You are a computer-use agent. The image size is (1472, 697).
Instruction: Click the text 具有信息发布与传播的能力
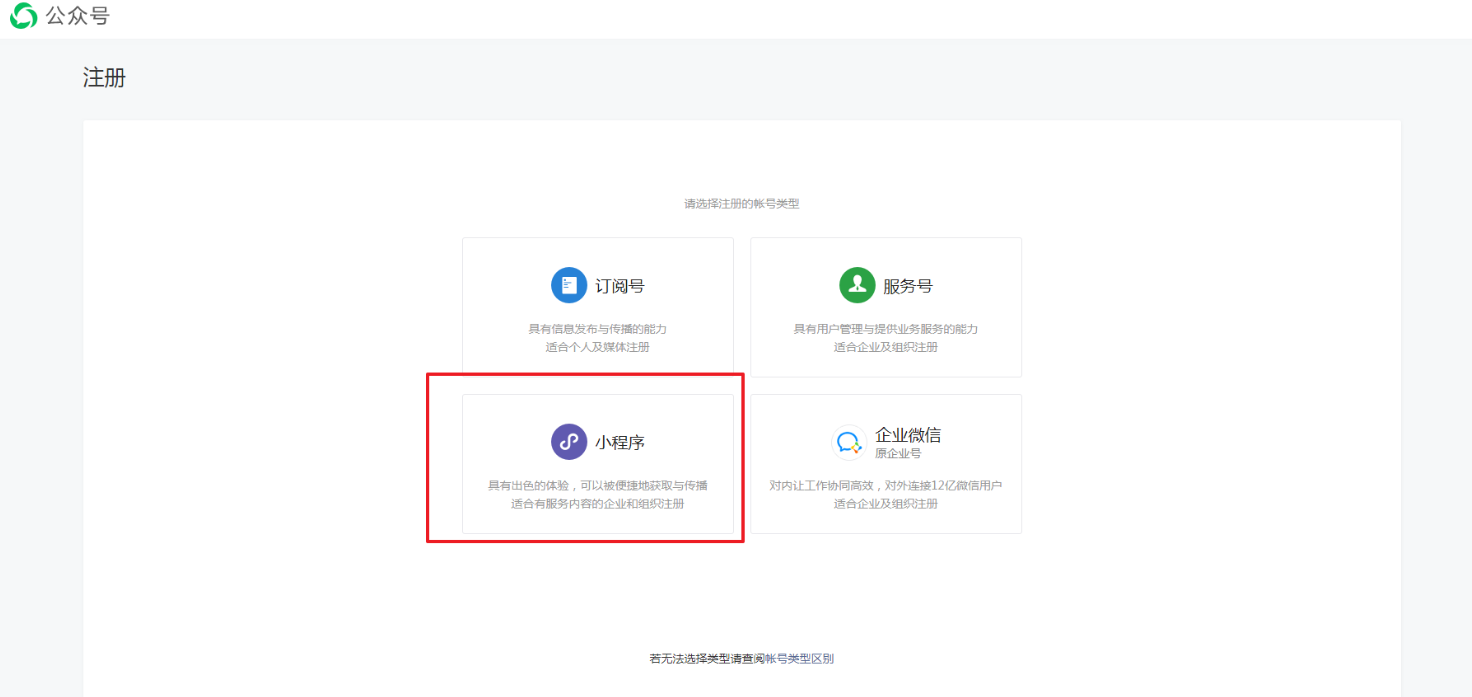tap(598, 329)
